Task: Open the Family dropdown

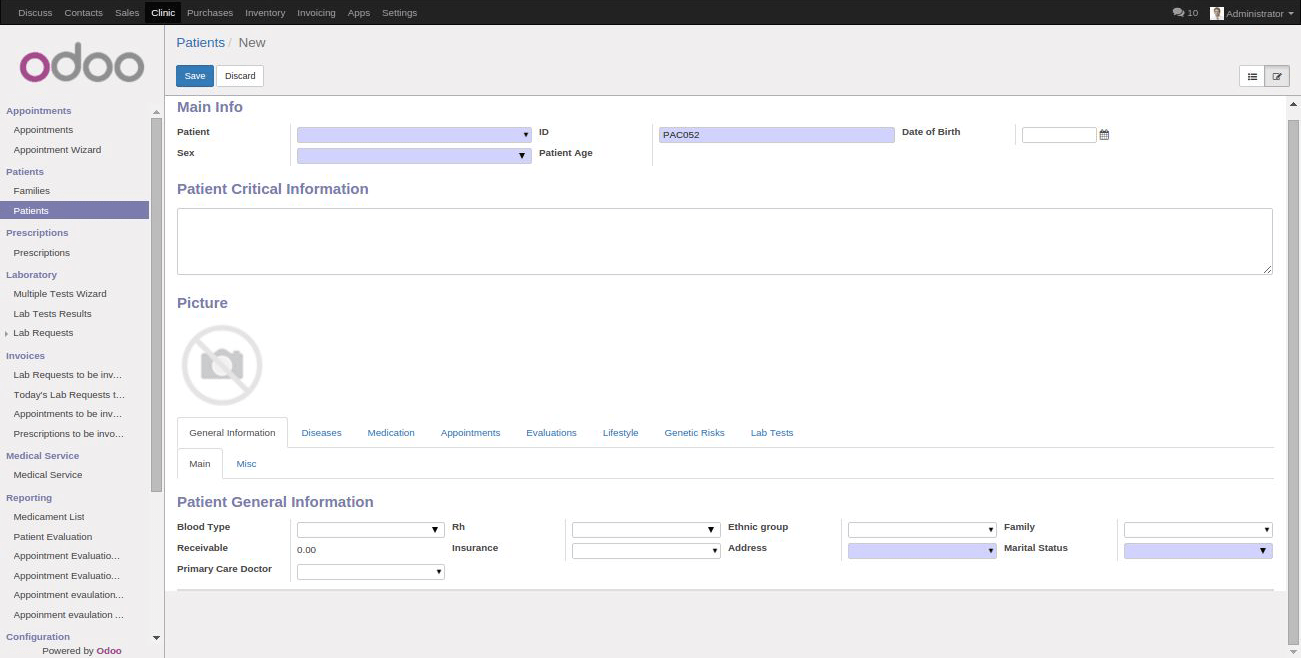Action: (x=1198, y=530)
